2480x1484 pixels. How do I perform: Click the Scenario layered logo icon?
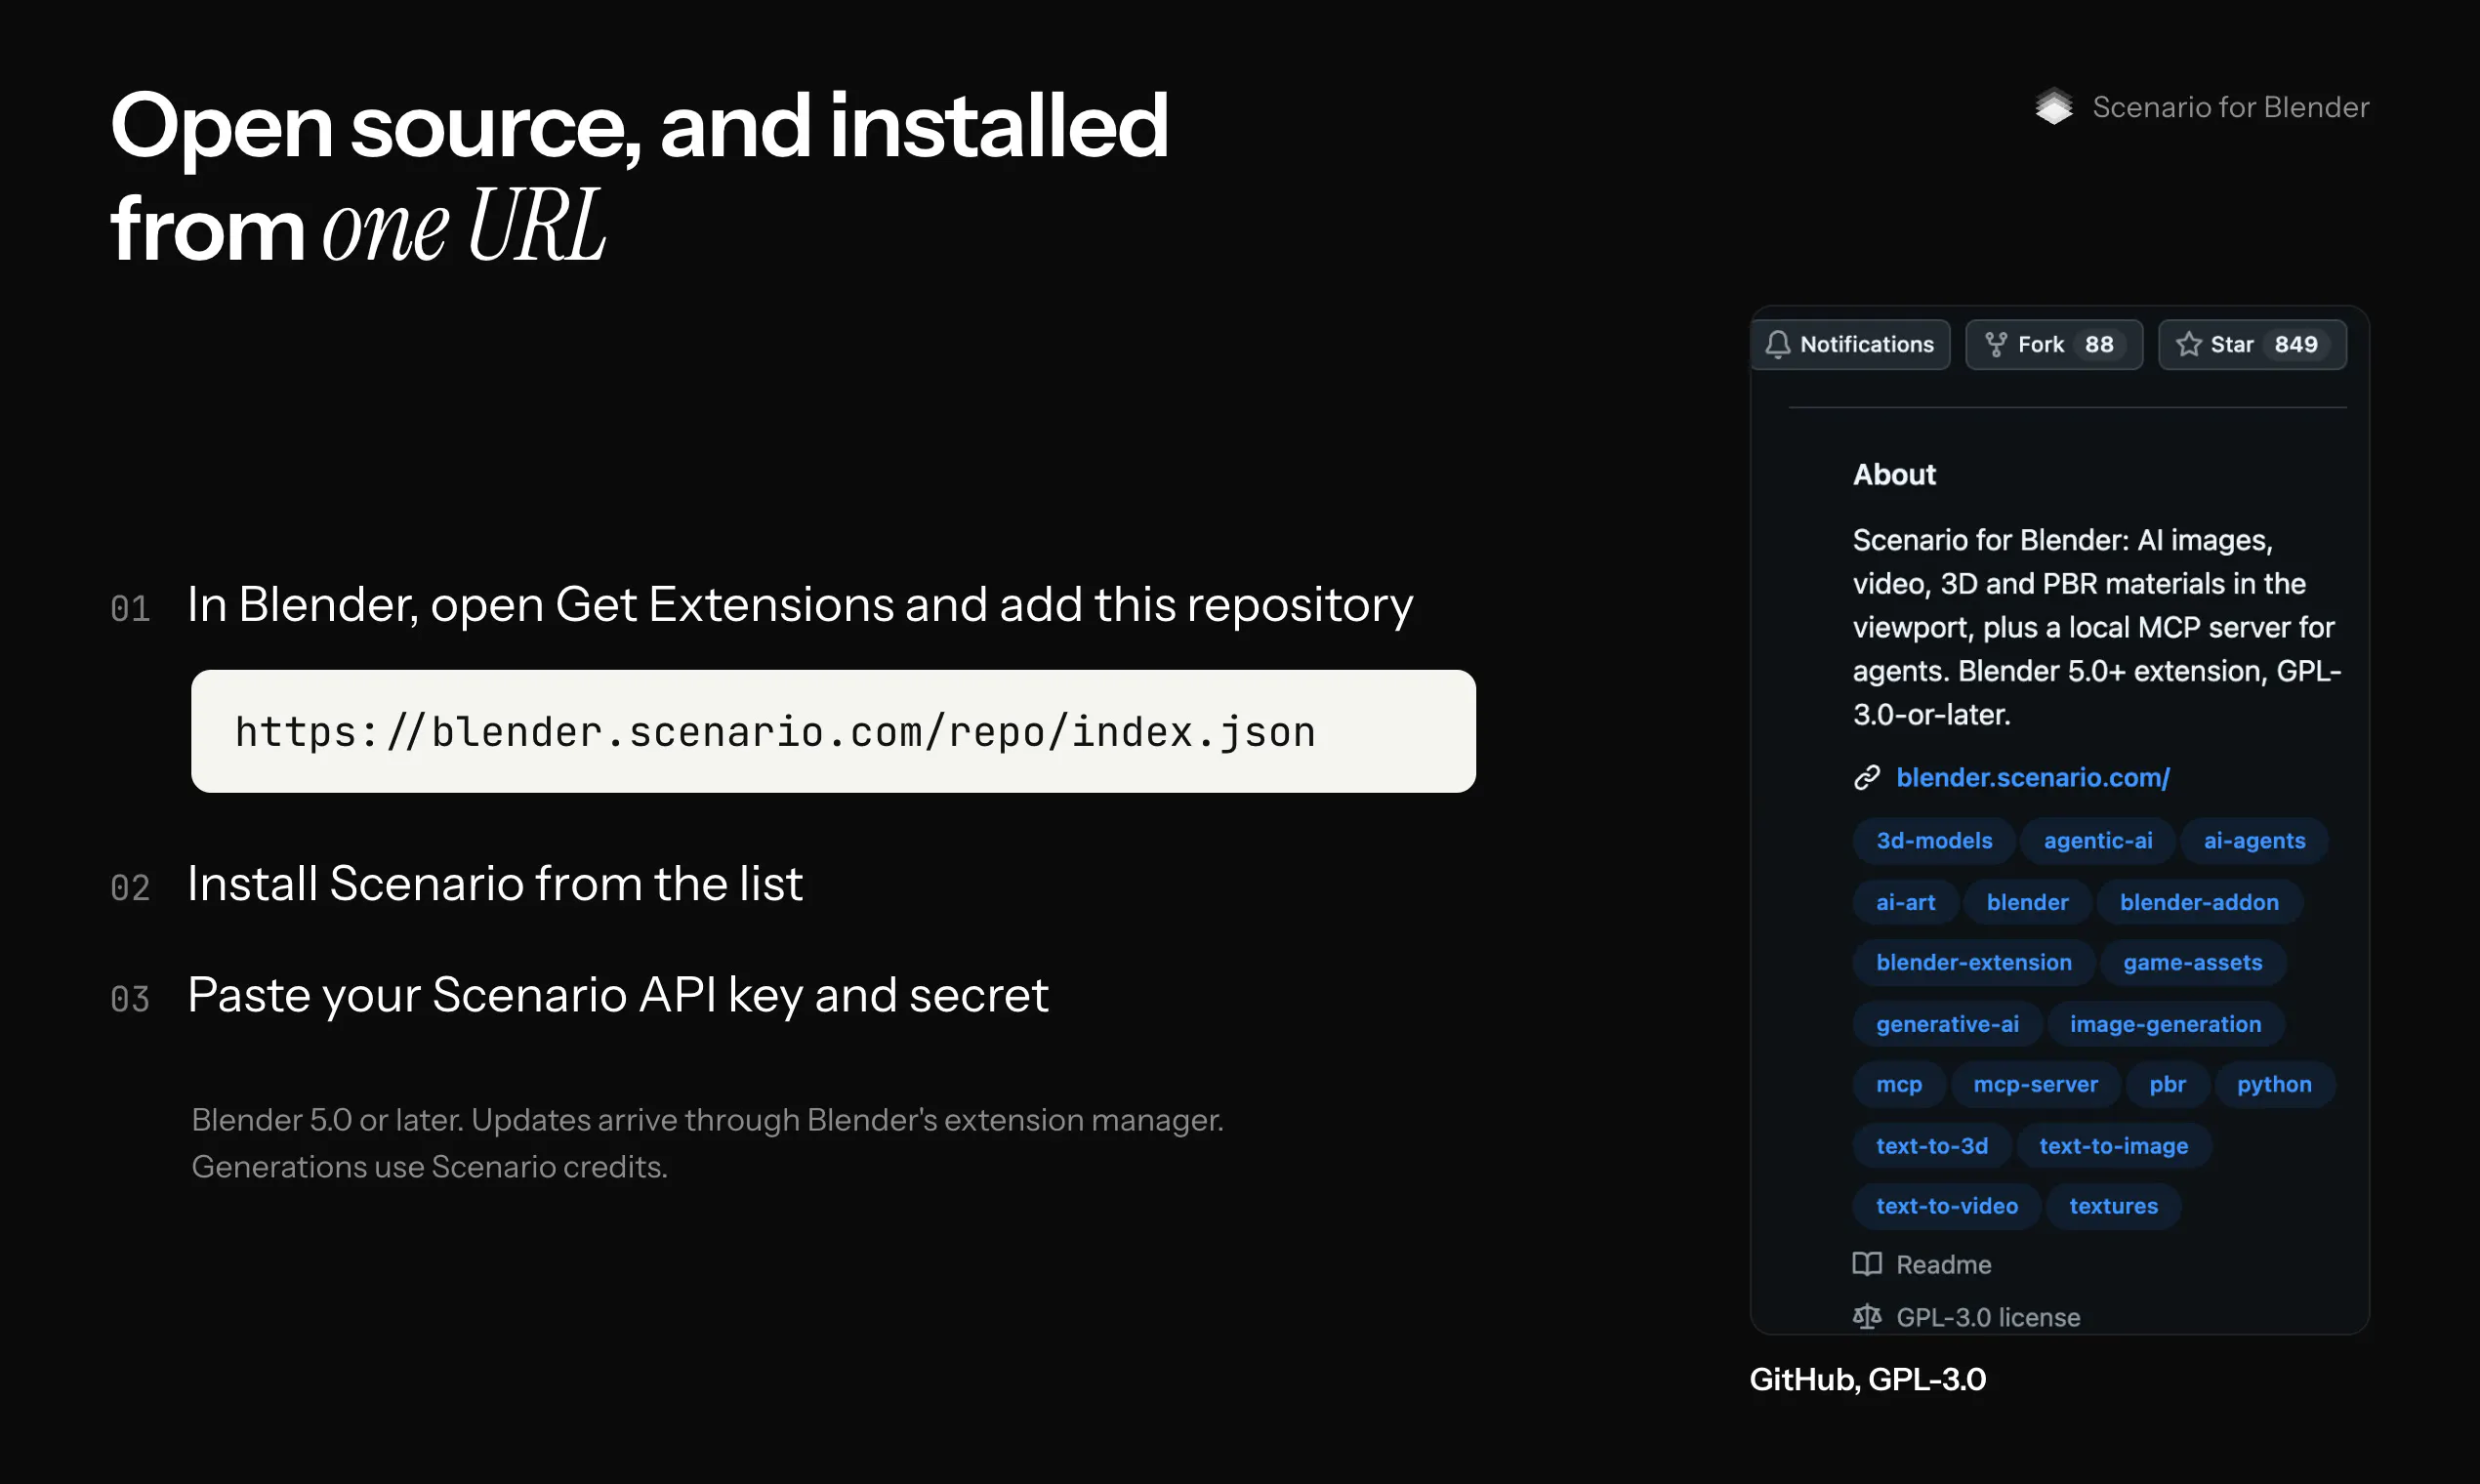(x=2054, y=106)
